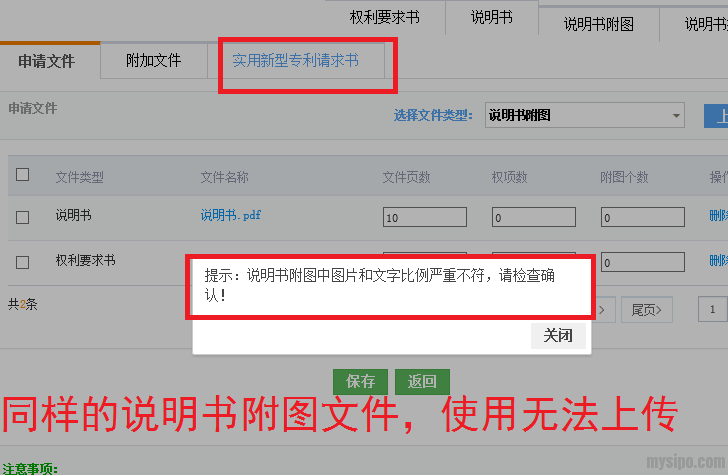Open 实用新型专利请求书 tab

[x=296, y=60]
